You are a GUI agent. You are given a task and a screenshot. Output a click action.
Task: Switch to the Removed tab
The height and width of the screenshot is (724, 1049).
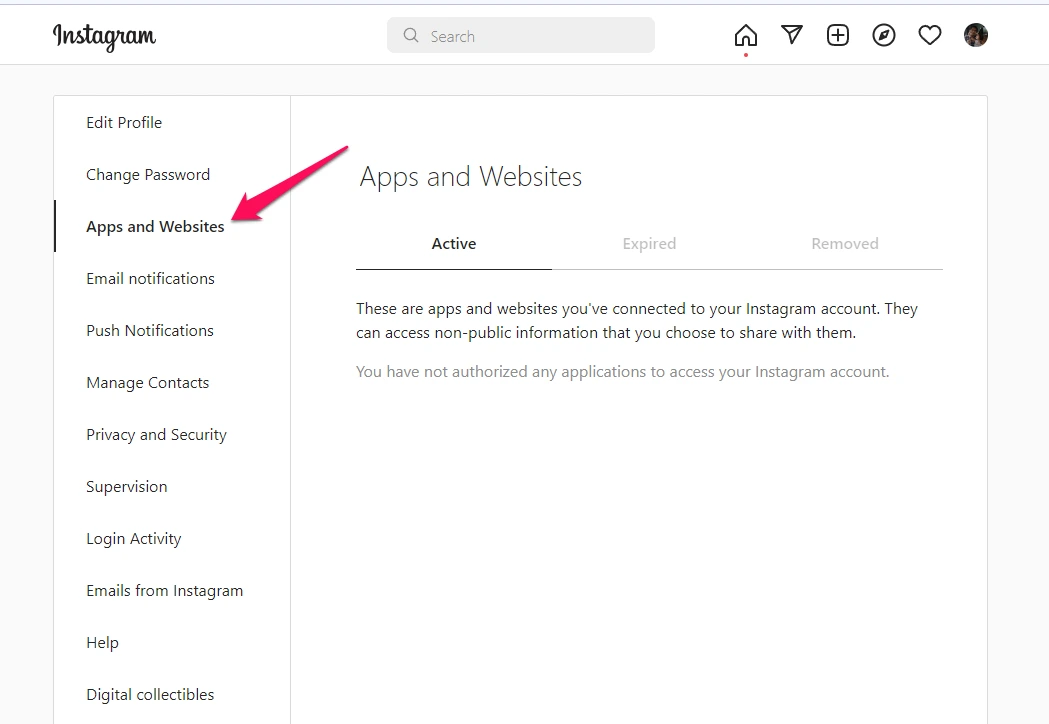(x=845, y=244)
